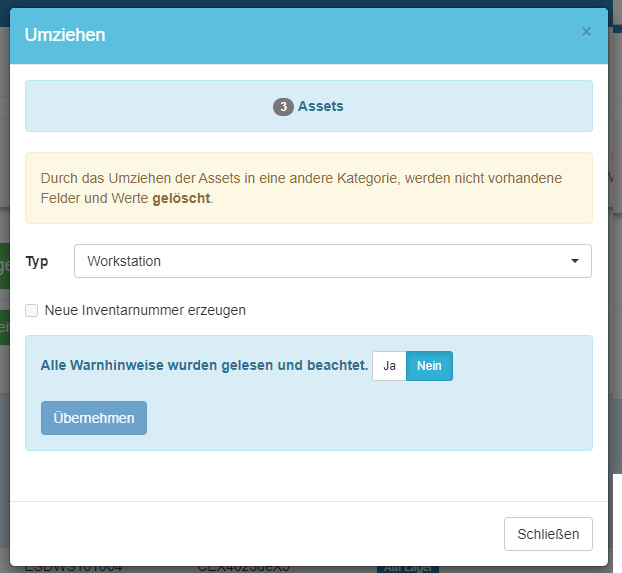Click the 'Assets' heading text

(x=320, y=106)
